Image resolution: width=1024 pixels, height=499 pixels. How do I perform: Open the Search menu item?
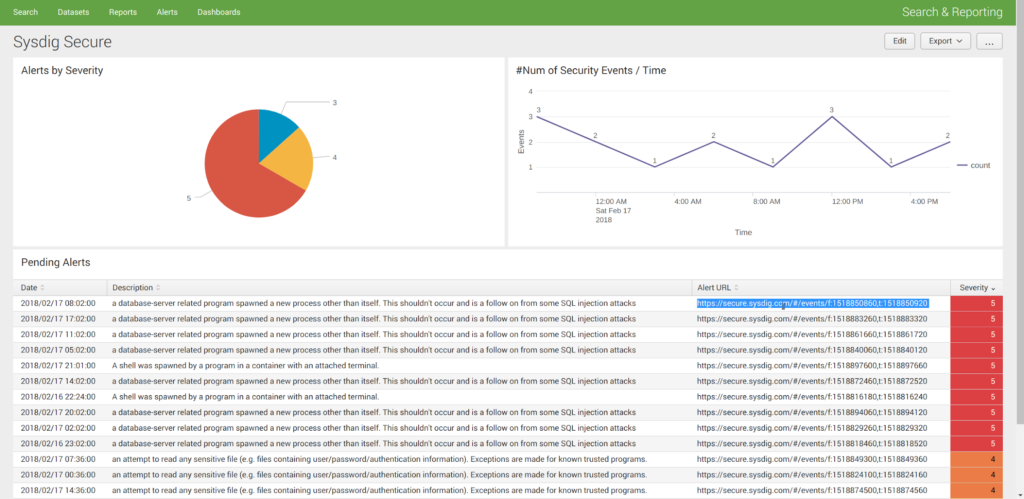[x=25, y=12]
